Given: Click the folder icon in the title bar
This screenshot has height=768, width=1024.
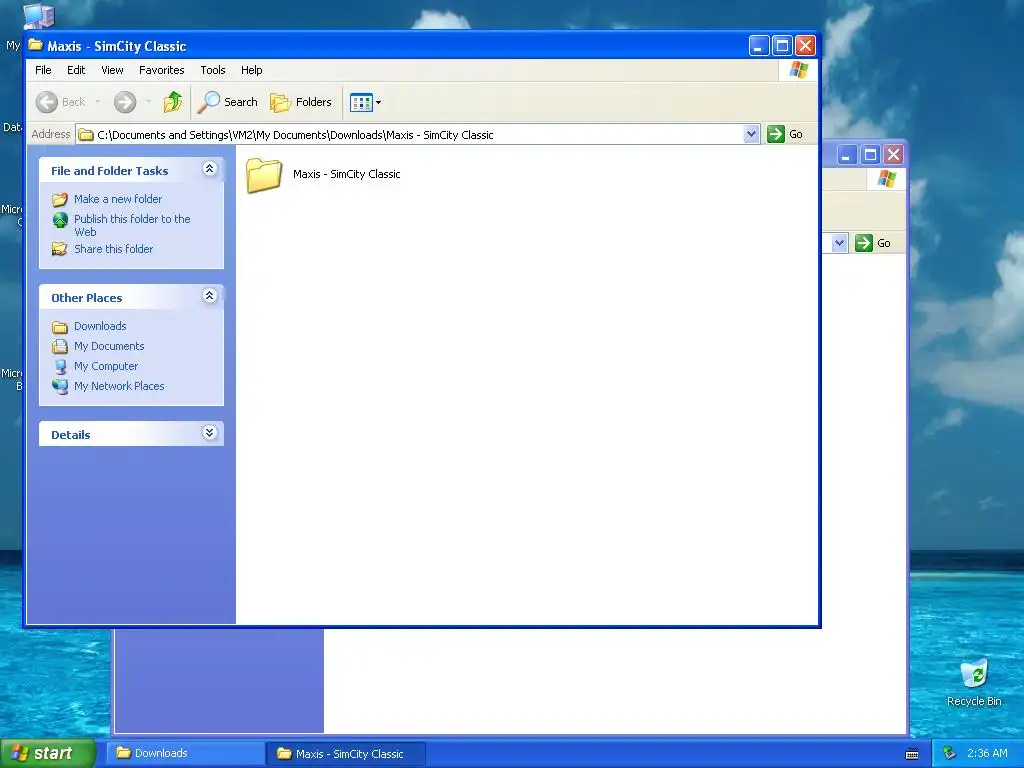Looking at the screenshot, I should (x=35, y=45).
